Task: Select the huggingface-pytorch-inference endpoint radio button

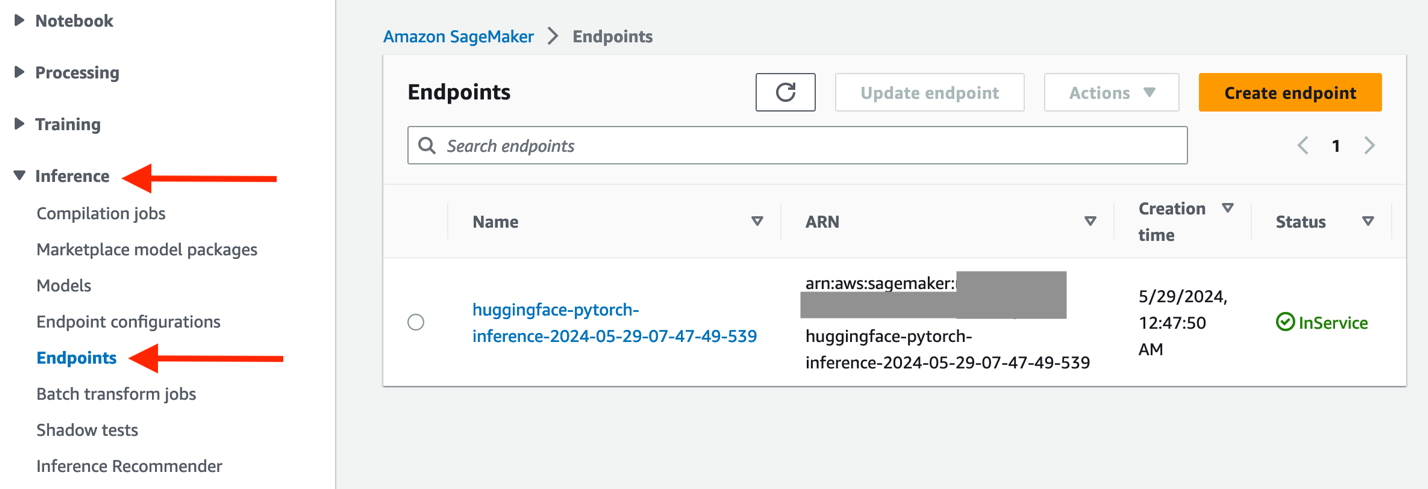Action: click(x=416, y=322)
